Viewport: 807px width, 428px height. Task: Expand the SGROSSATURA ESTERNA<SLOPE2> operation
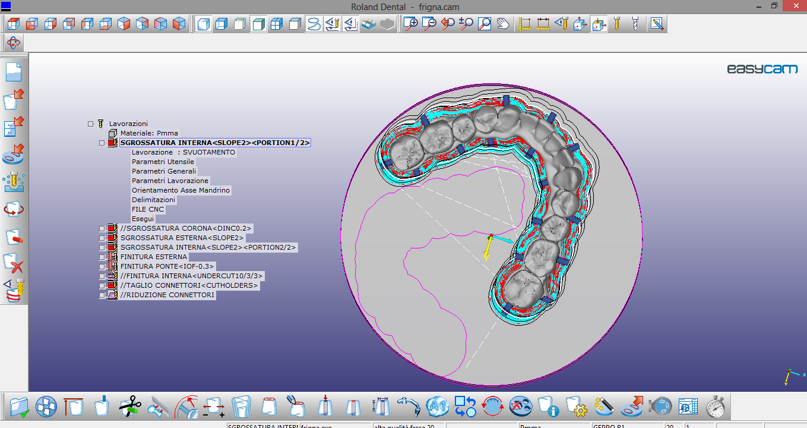[x=102, y=238]
